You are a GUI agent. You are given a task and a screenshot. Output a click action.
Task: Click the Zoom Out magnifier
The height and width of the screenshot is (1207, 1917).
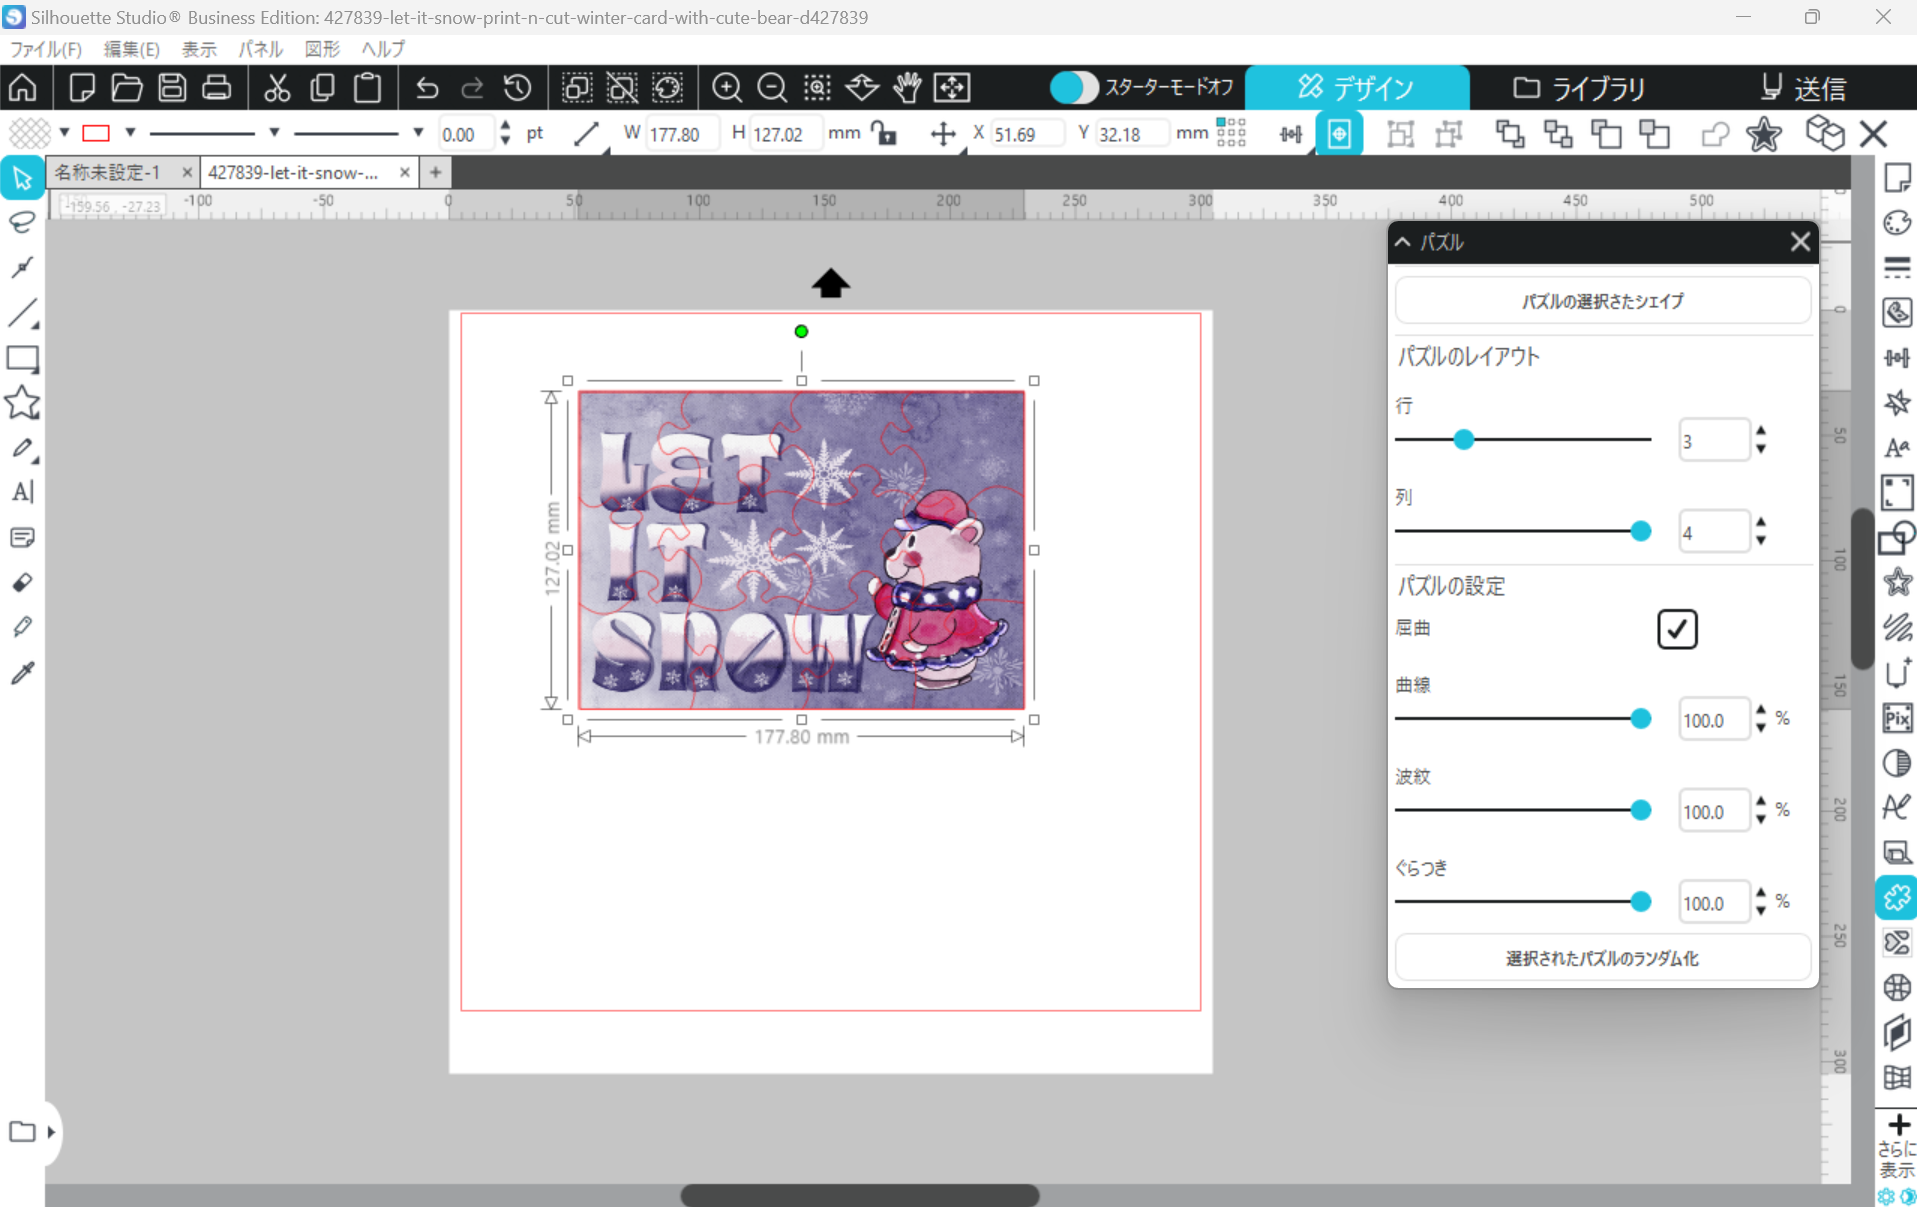(x=772, y=88)
